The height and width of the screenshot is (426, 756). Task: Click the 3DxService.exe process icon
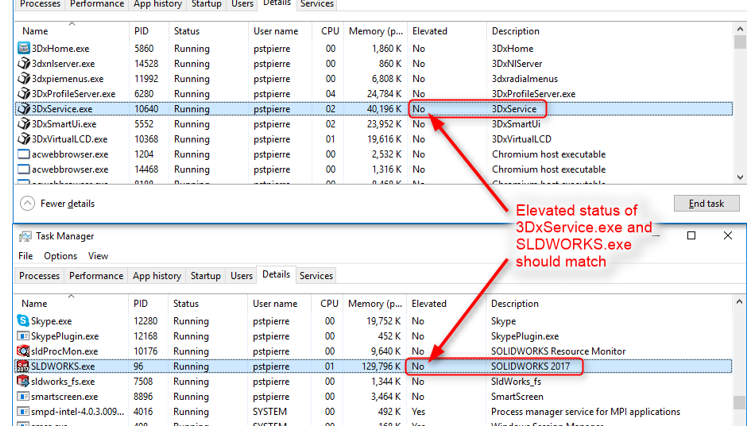pos(23,108)
